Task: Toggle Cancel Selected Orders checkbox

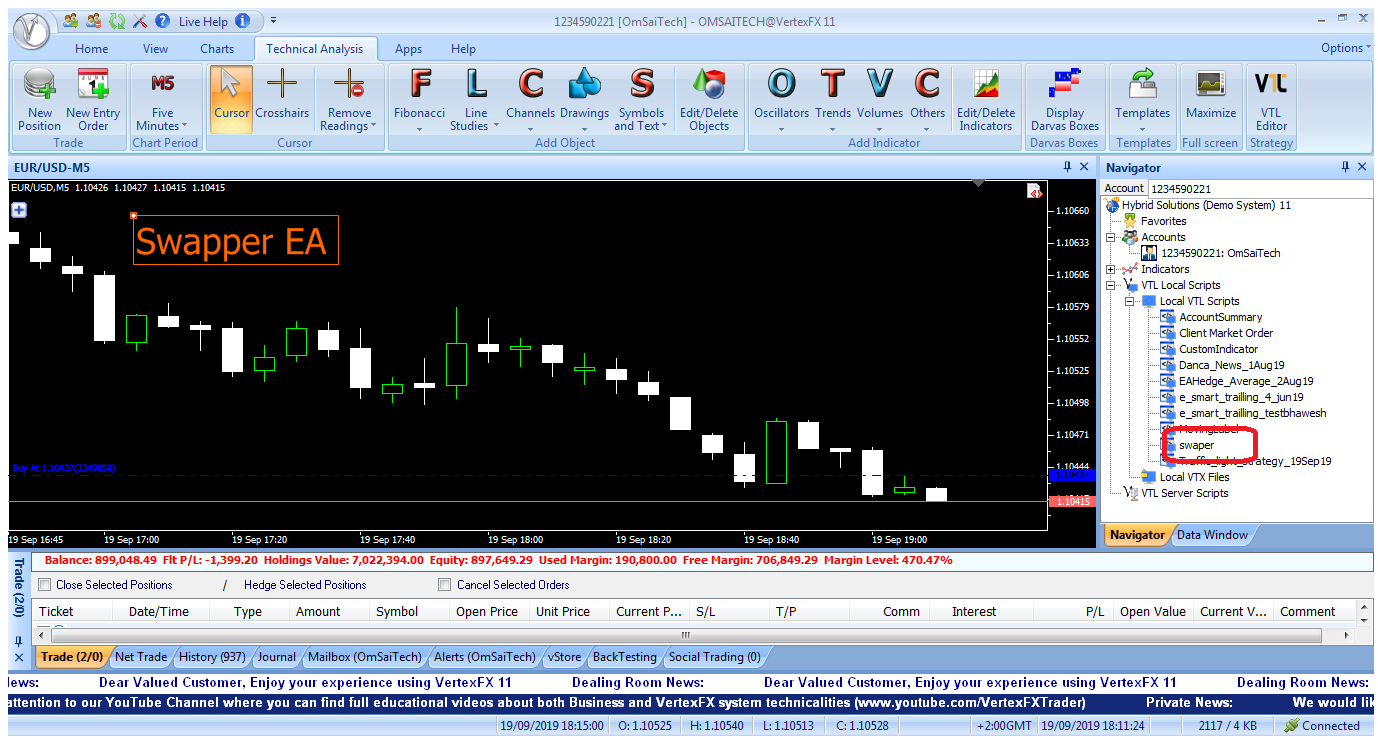Action: point(445,585)
